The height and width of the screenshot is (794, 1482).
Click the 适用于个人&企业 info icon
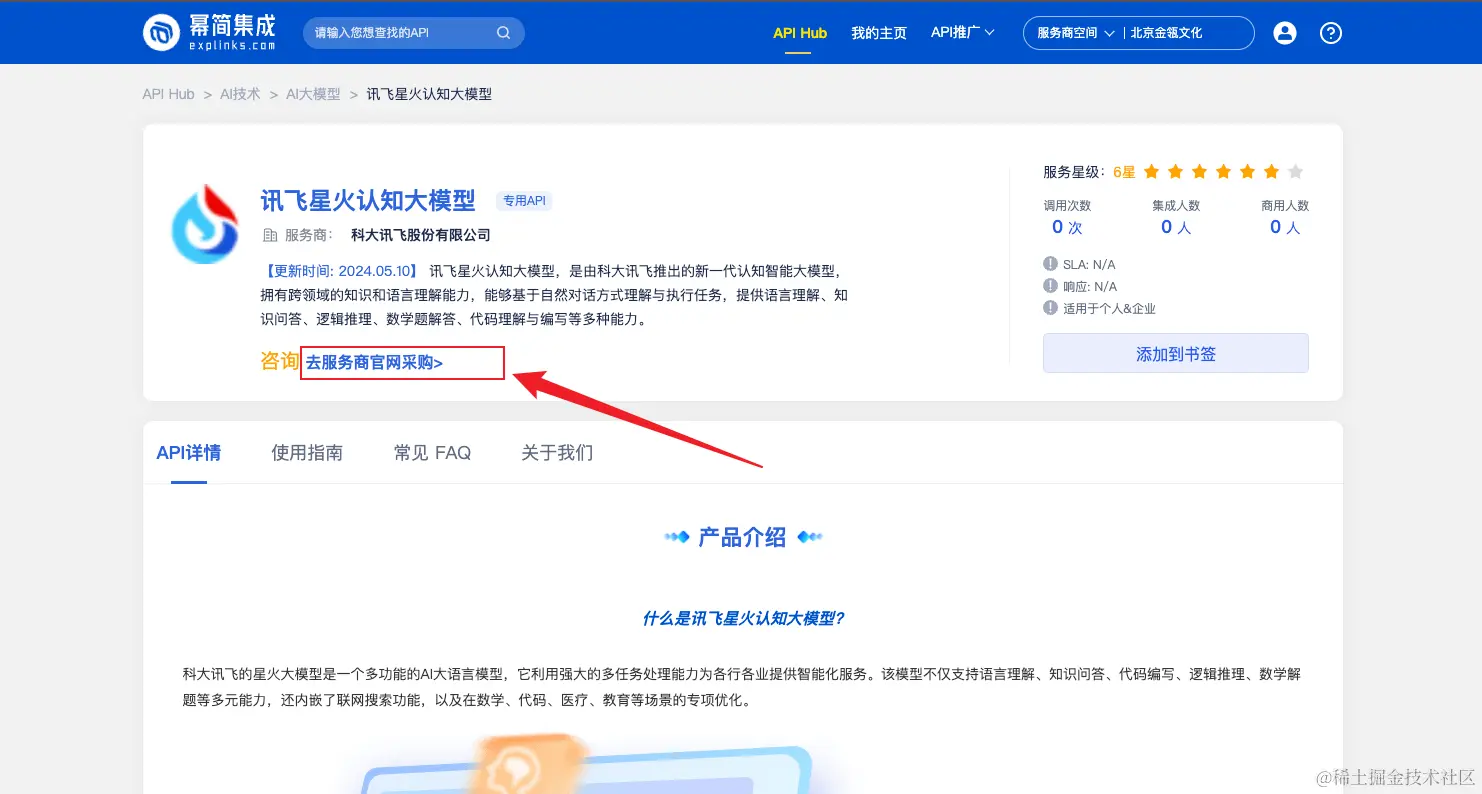coord(1050,308)
